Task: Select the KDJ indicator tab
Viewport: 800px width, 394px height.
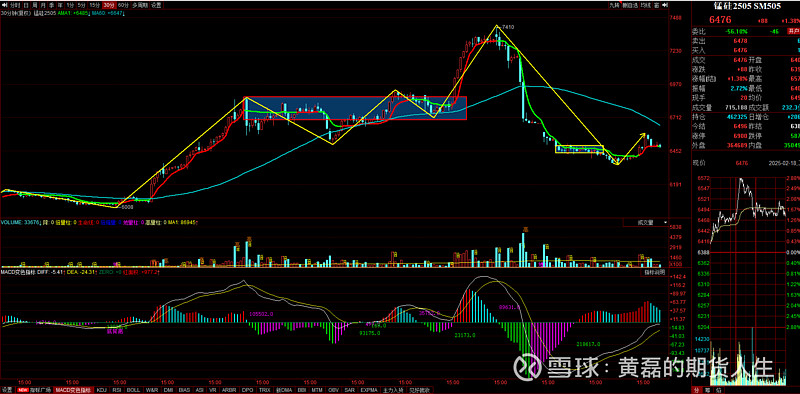Action: tap(102, 390)
